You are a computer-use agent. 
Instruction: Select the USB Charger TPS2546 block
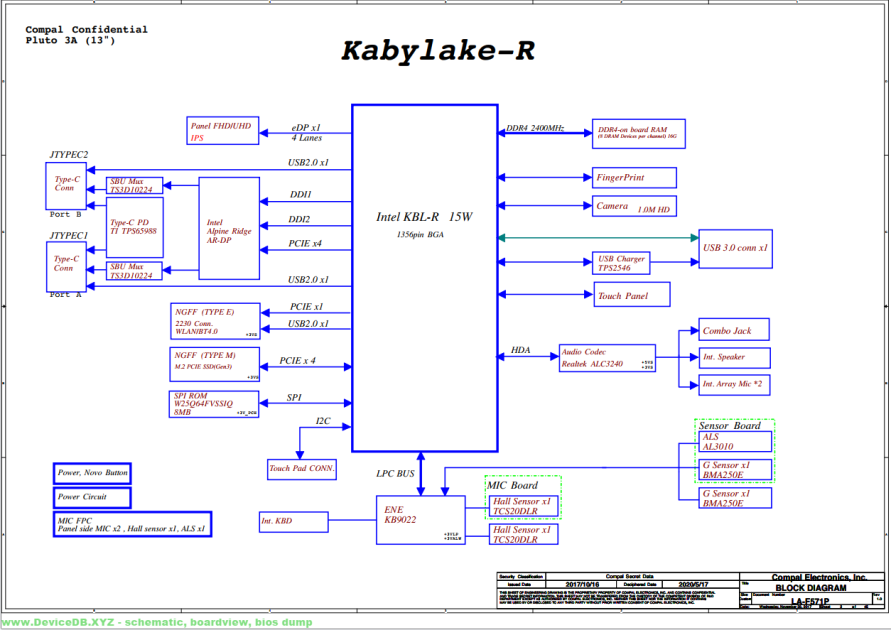[621, 263]
